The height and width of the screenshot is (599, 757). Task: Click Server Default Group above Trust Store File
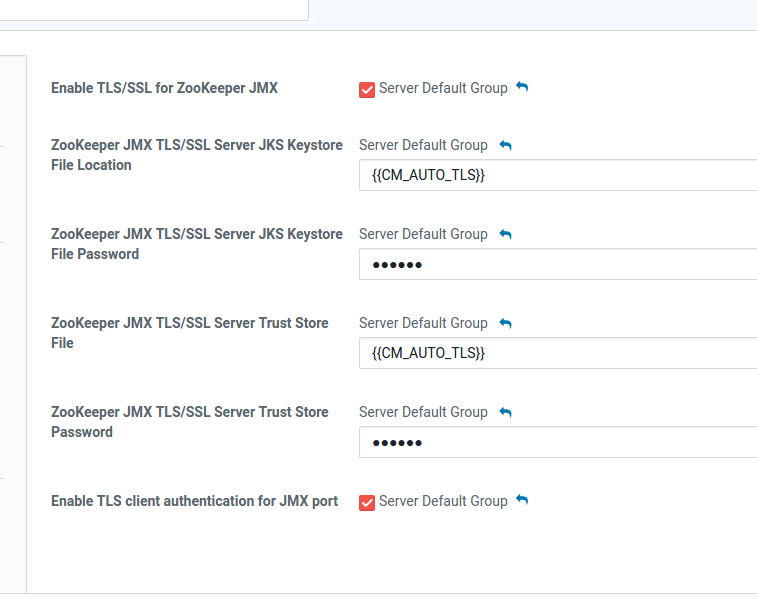pyautogui.click(x=423, y=323)
